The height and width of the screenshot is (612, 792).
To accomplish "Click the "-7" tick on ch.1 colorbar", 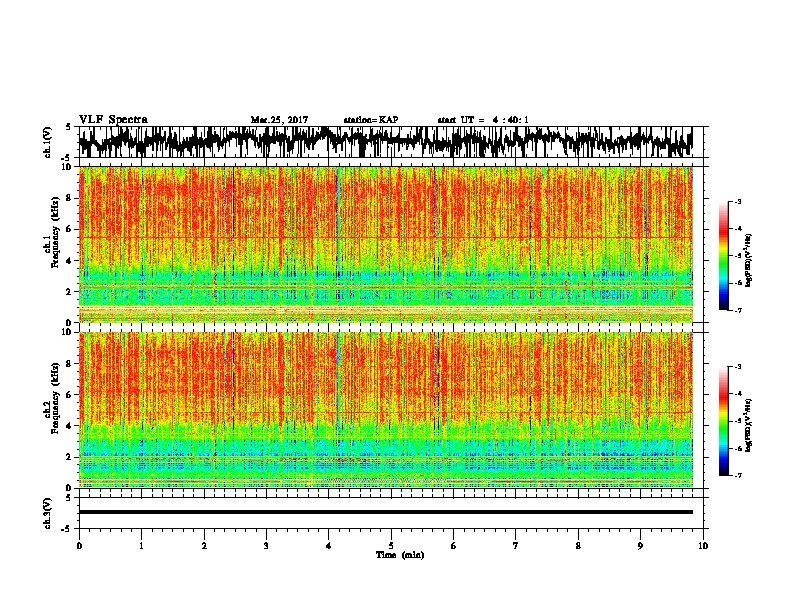I will tap(738, 310).
